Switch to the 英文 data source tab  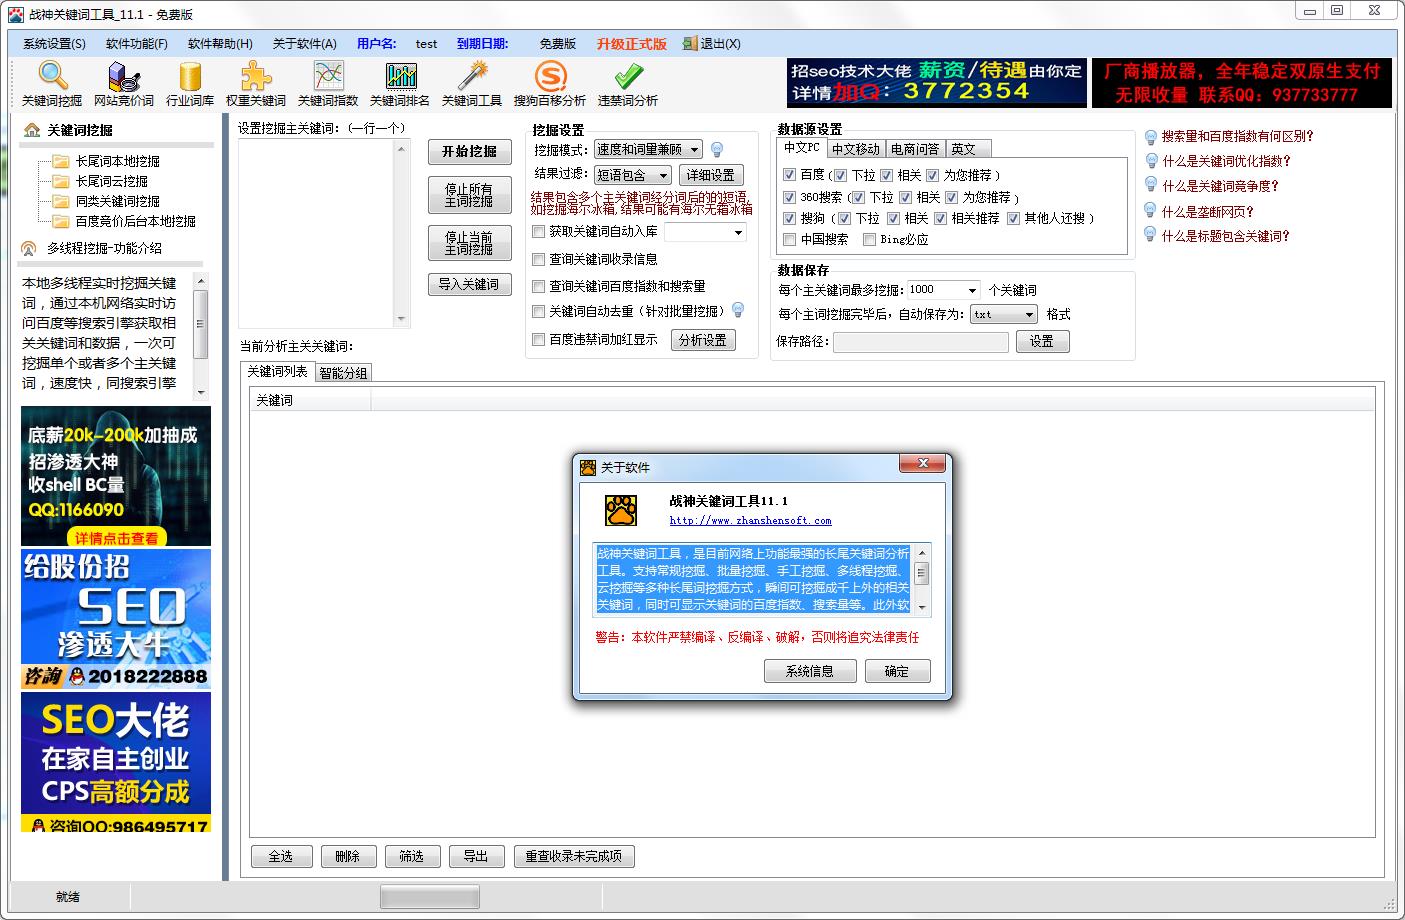968,149
